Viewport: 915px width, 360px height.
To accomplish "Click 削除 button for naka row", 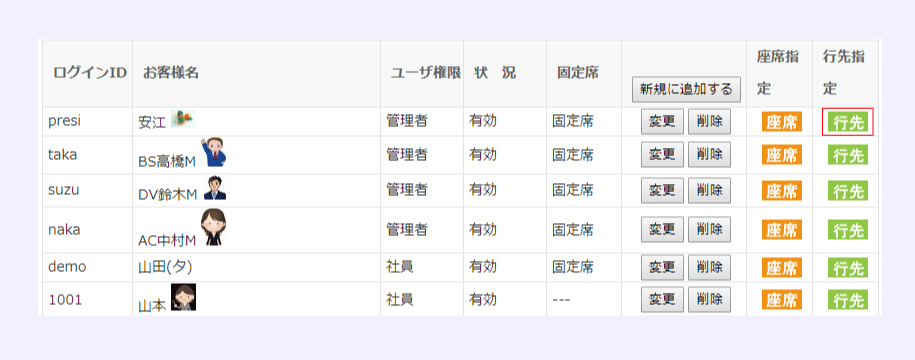I will click(709, 229).
